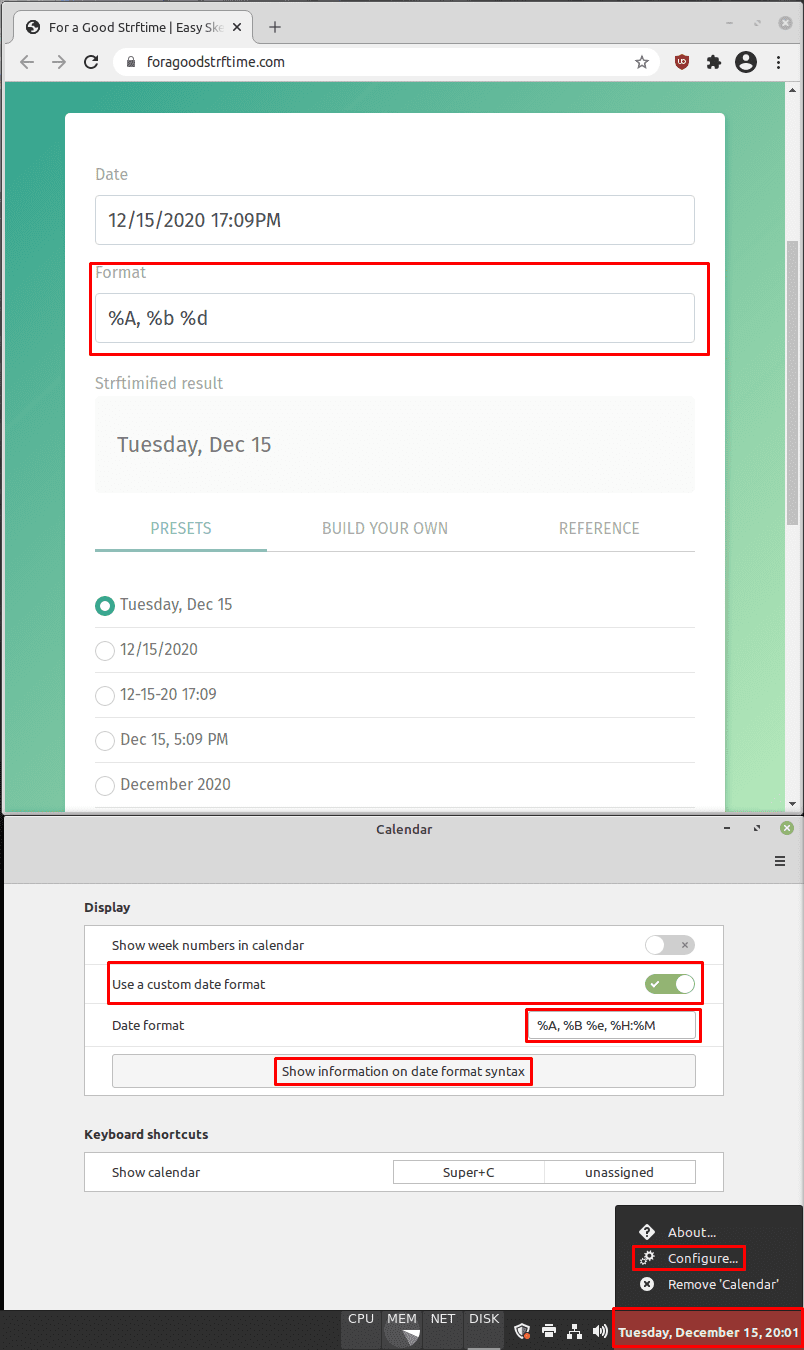Screen dimensions: 804x1350
Task: Open the printer tray icon
Action: point(548,1331)
